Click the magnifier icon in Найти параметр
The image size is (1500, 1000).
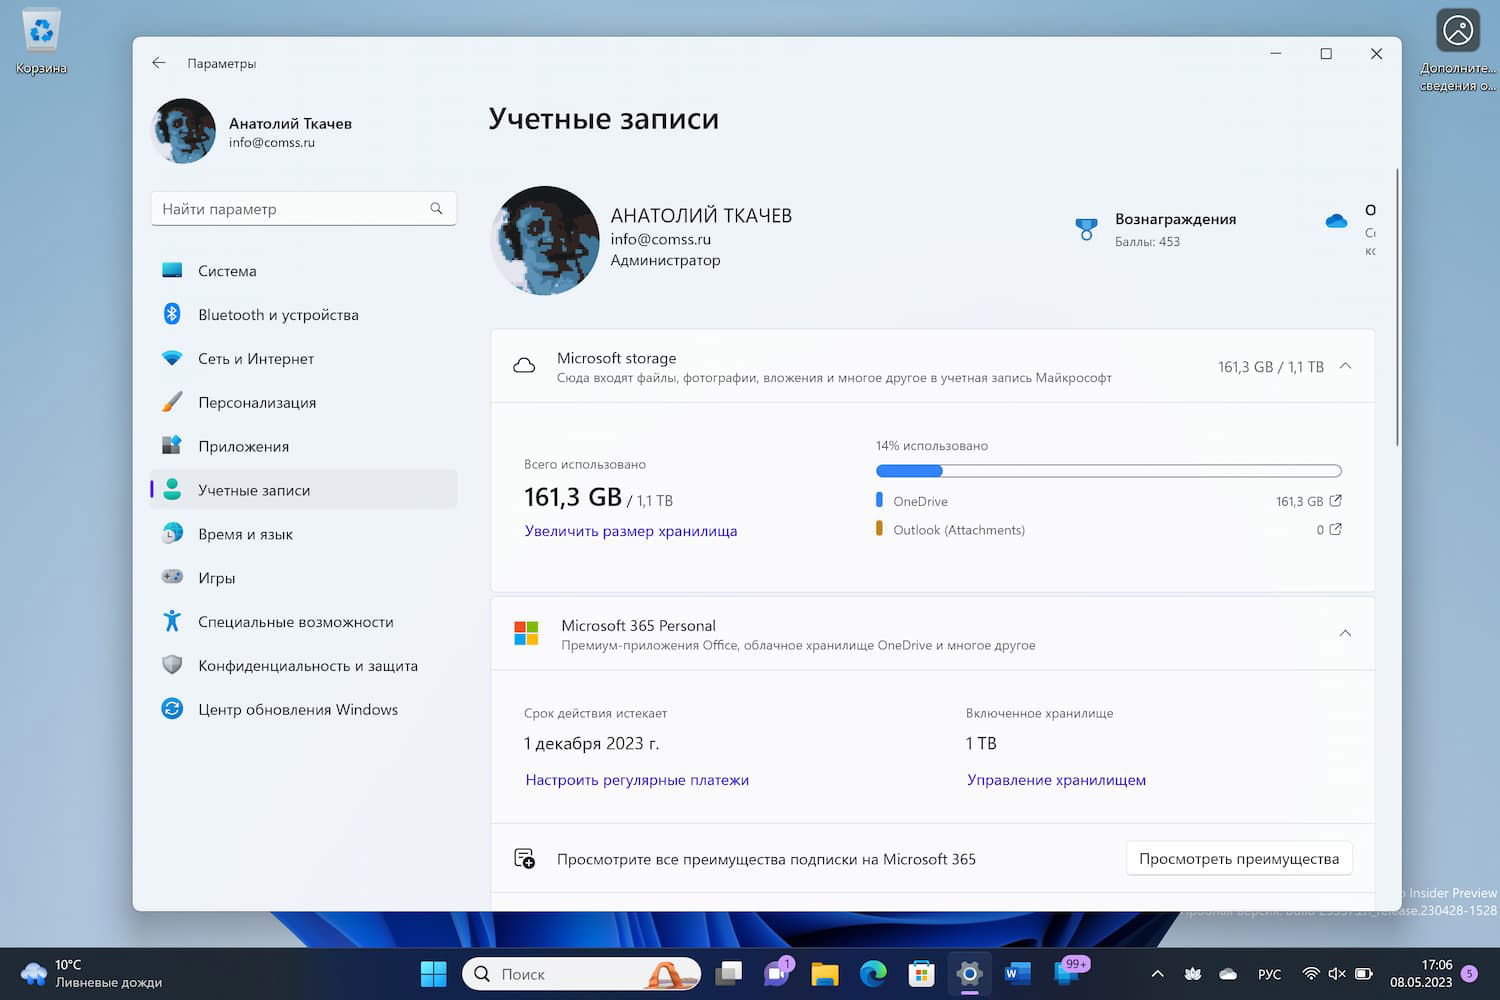[x=436, y=208]
